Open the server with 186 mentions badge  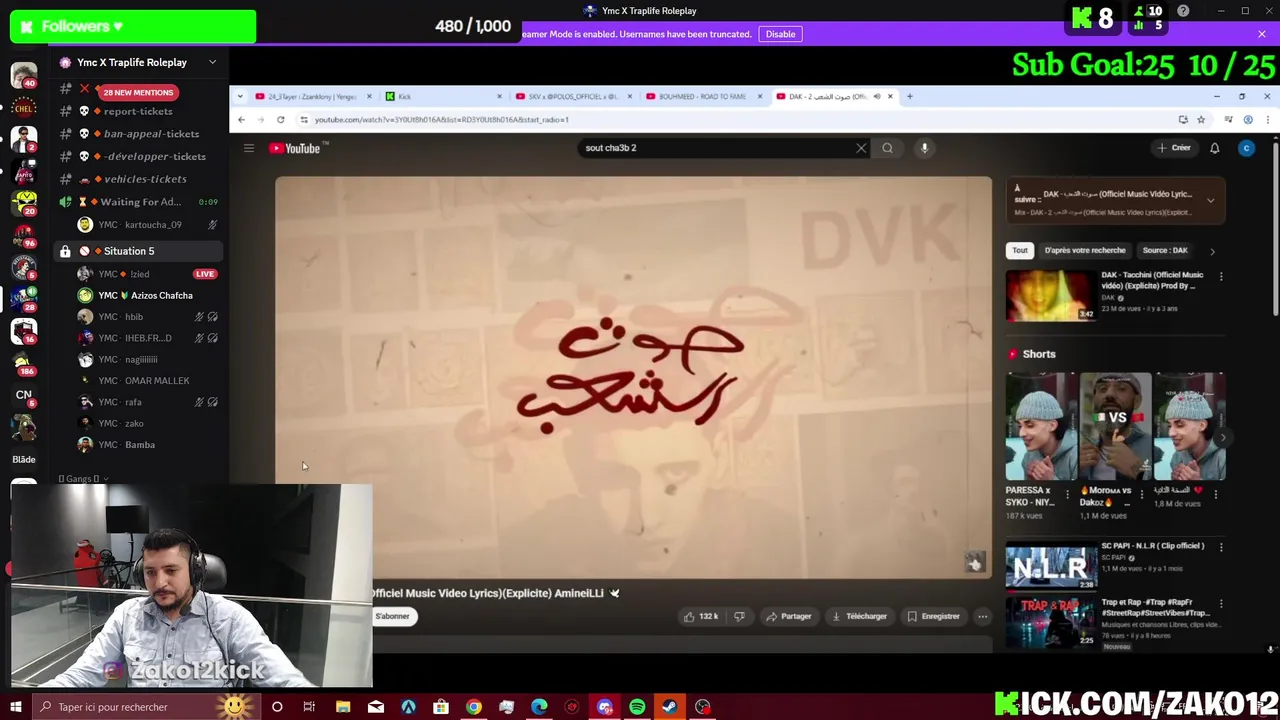pyautogui.click(x=24, y=363)
